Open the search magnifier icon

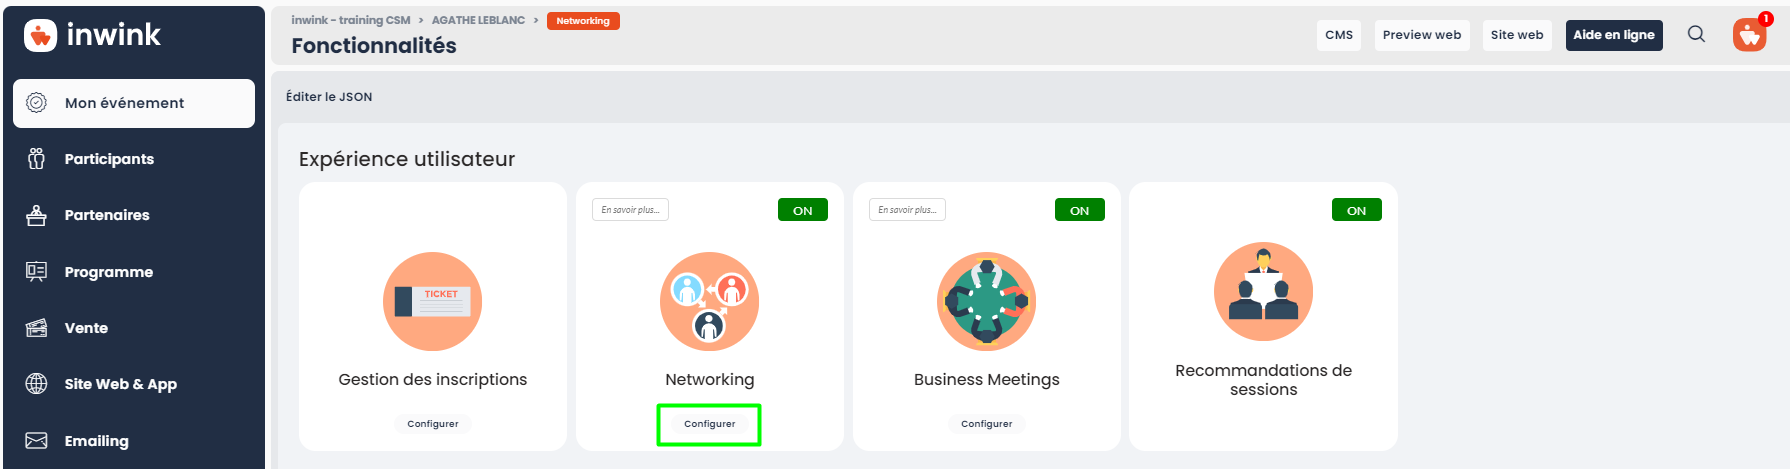1696,34
